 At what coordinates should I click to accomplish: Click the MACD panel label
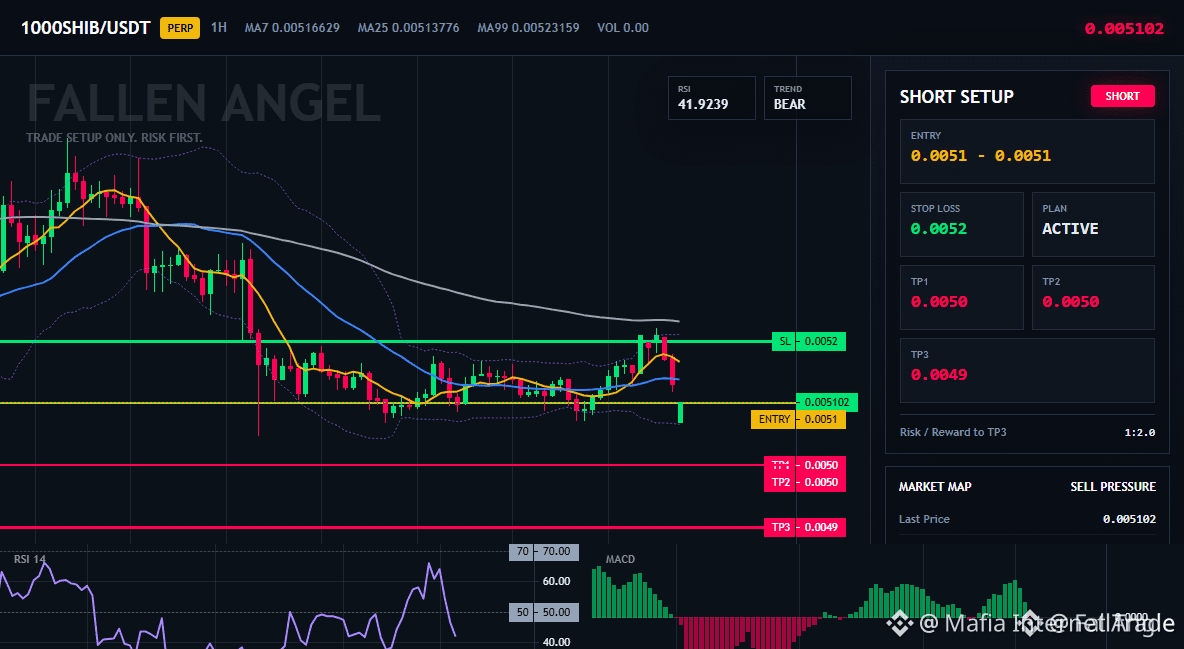click(x=620, y=559)
